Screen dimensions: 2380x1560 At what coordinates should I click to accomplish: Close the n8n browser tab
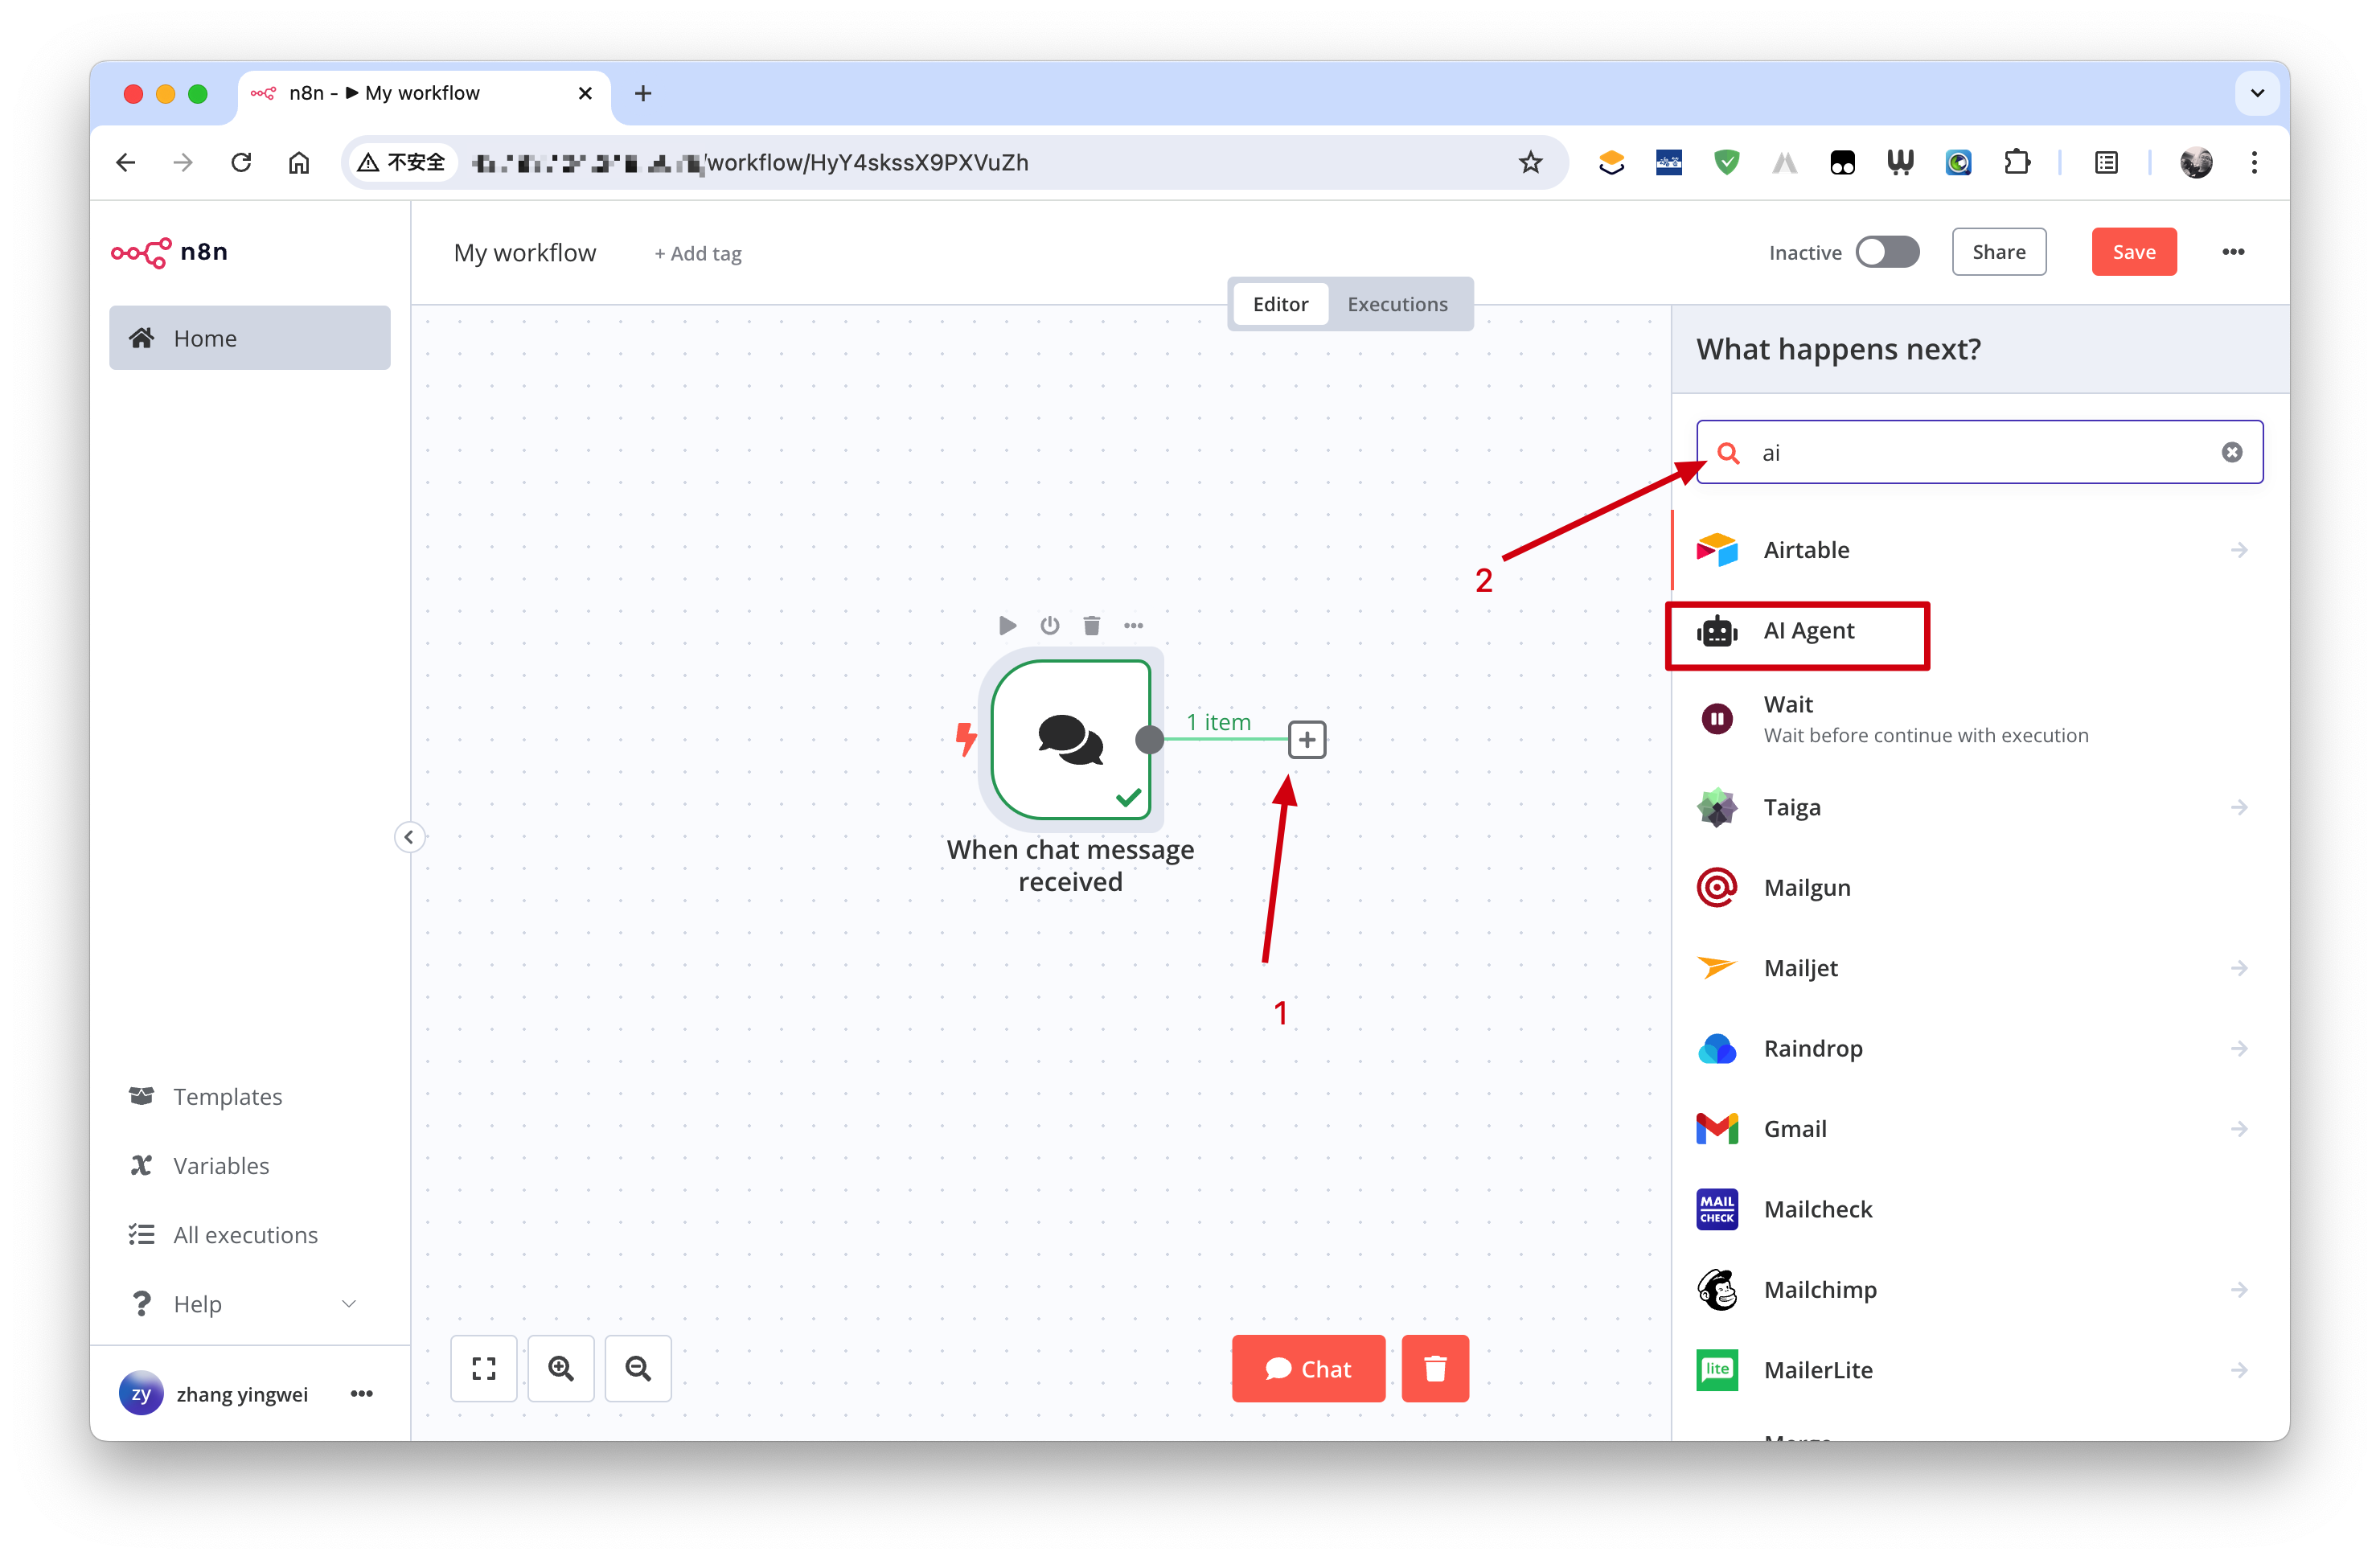[x=585, y=93]
